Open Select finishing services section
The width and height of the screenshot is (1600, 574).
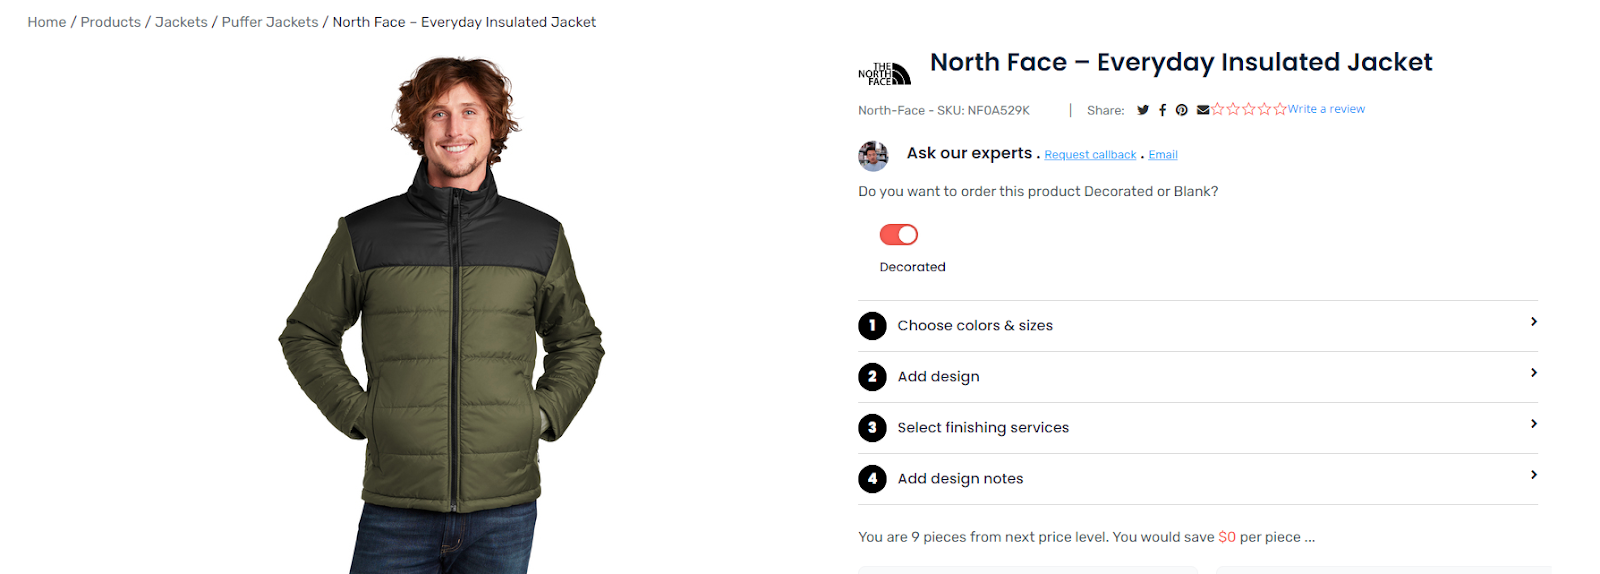[x=1197, y=428]
